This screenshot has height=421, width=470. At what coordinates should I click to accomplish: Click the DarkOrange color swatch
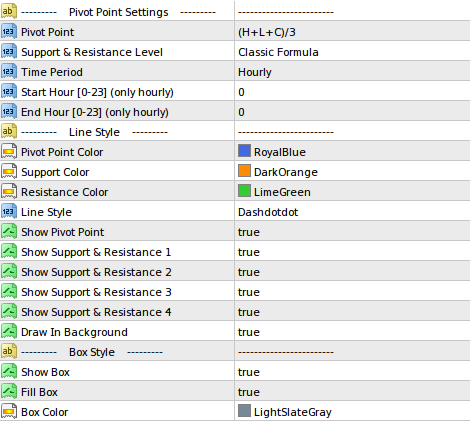coord(244,171)
